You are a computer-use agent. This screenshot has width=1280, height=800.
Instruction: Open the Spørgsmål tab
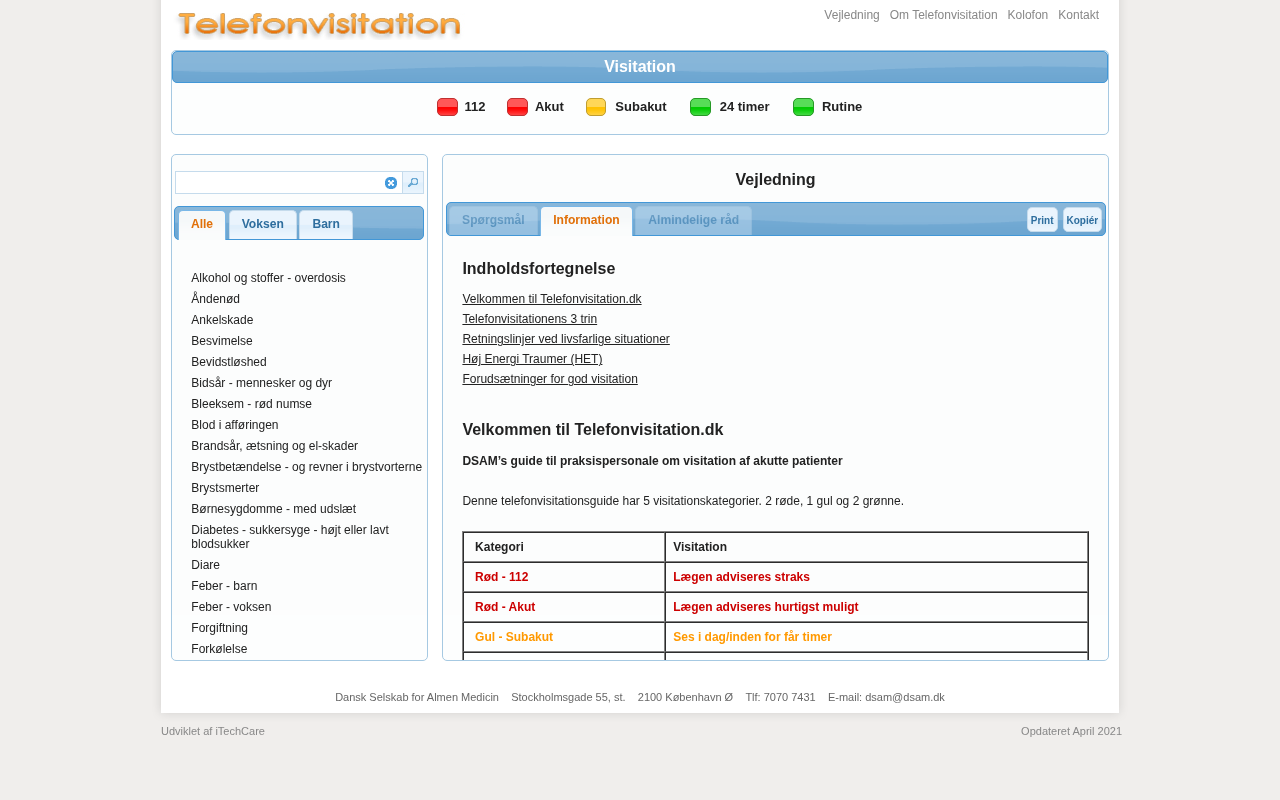pos(493,221)
